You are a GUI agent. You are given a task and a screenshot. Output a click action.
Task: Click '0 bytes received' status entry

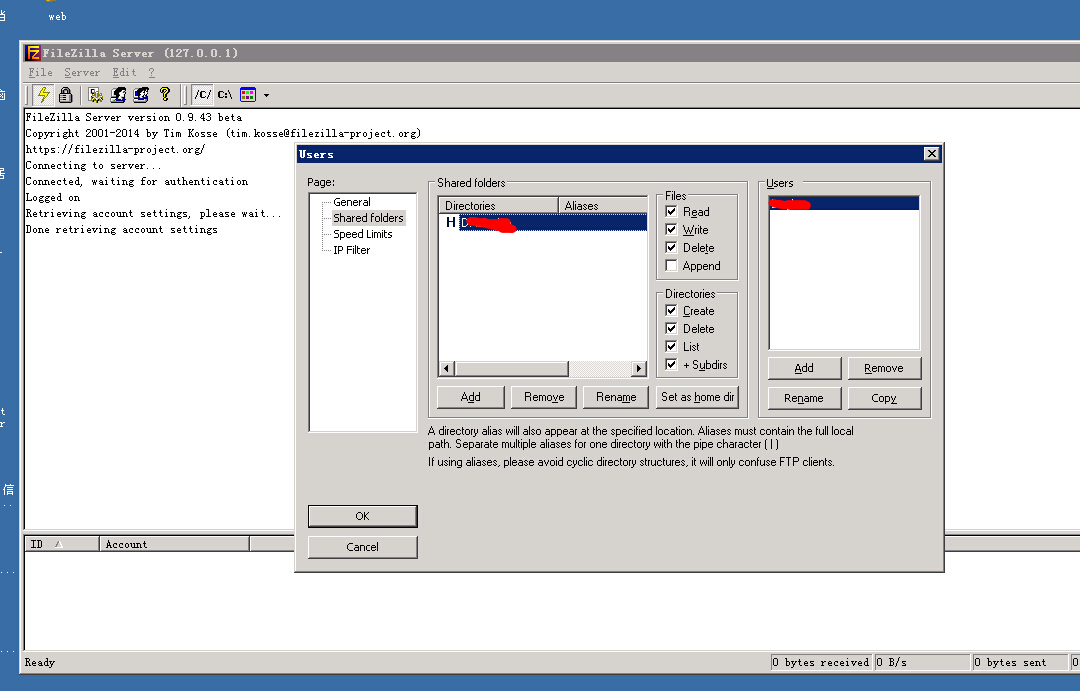pyautogui.click(x=821, y=663)
